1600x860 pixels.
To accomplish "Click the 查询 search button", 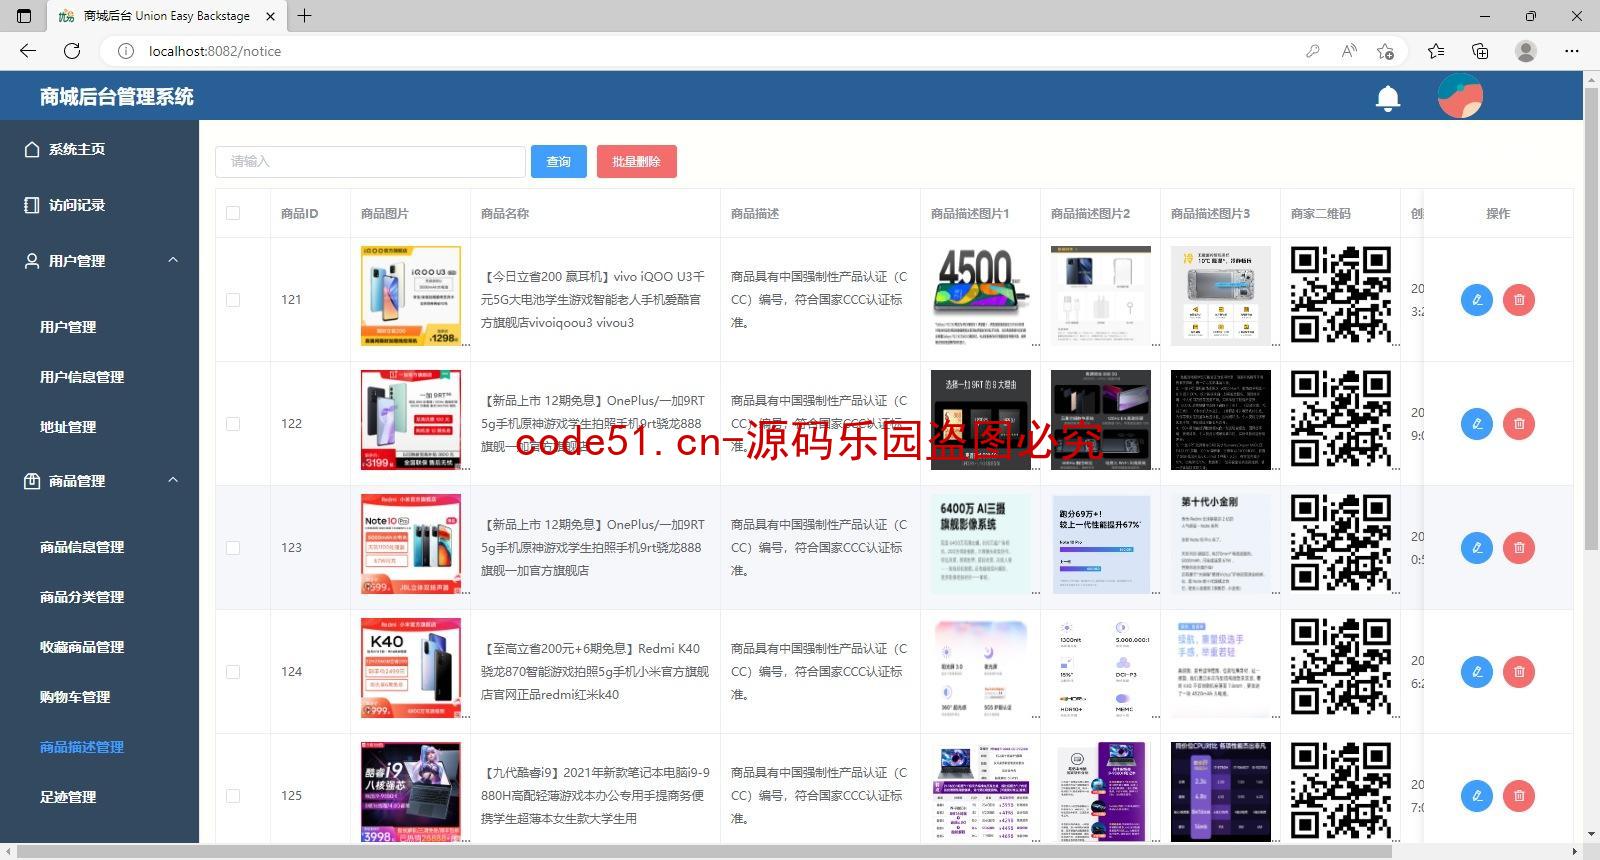I will [559, 162].
